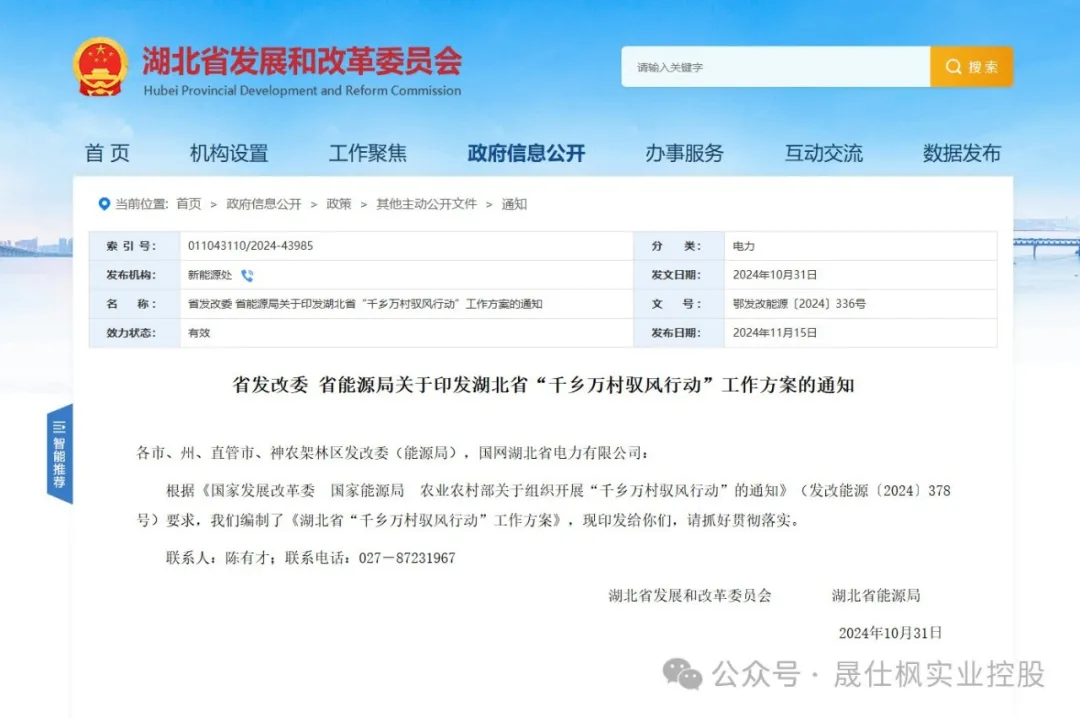Viewport: 1080px width, 718px height.
Task: Follow the 政策 breadcrumb link
Action: [x=338, y=204]
